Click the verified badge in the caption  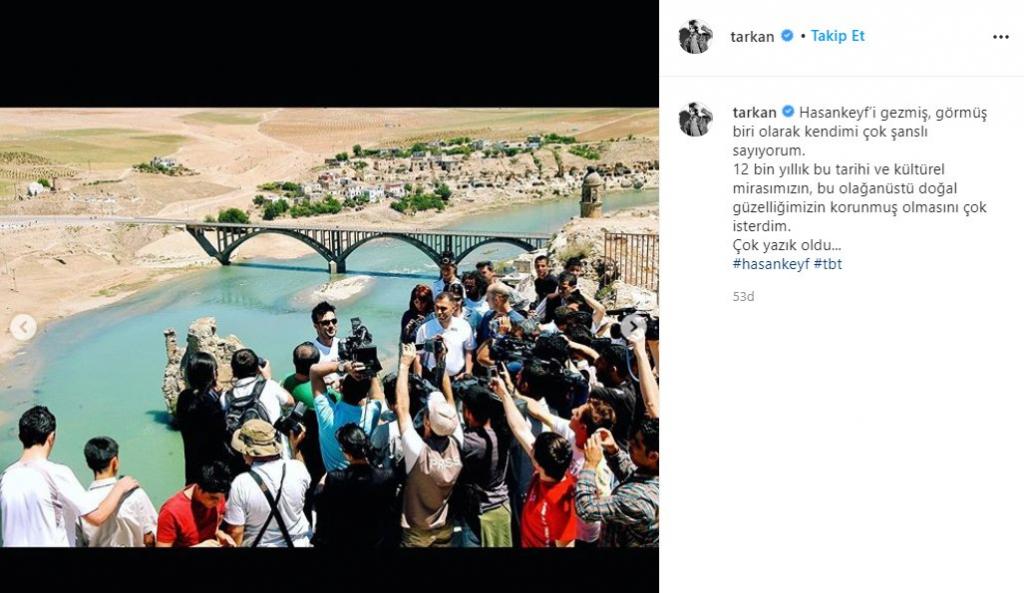click(788, 112)
